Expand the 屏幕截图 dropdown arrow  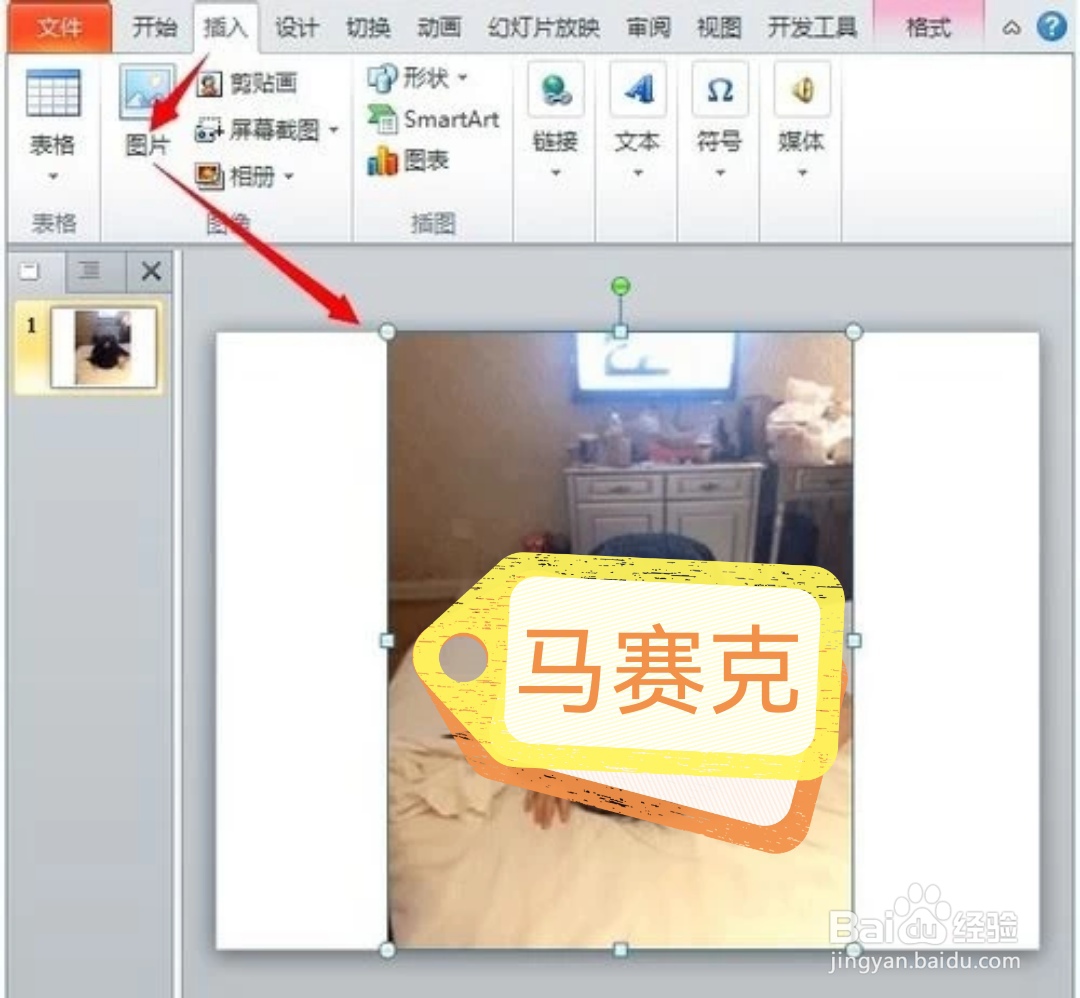pyautogui.click(x=334, y=129)
